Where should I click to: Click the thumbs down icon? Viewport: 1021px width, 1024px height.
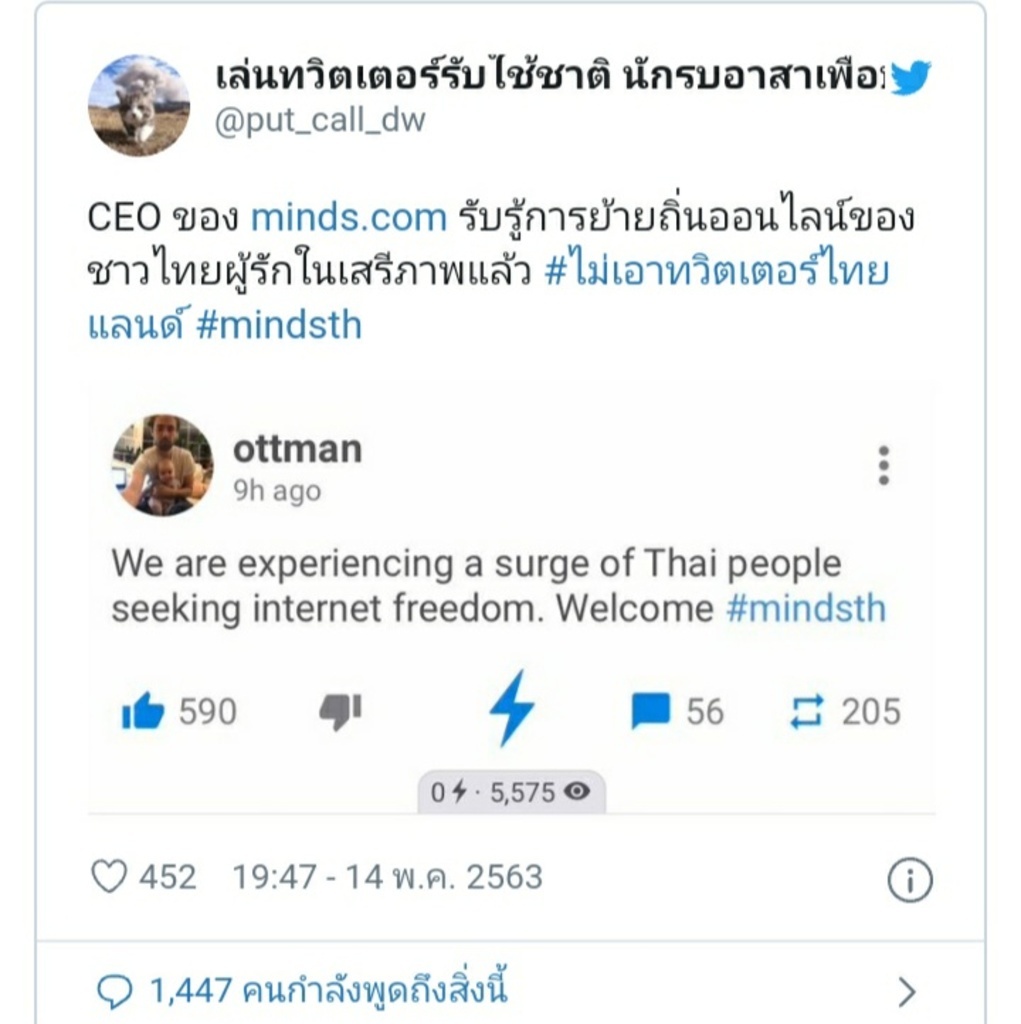(x=340, y=711)
